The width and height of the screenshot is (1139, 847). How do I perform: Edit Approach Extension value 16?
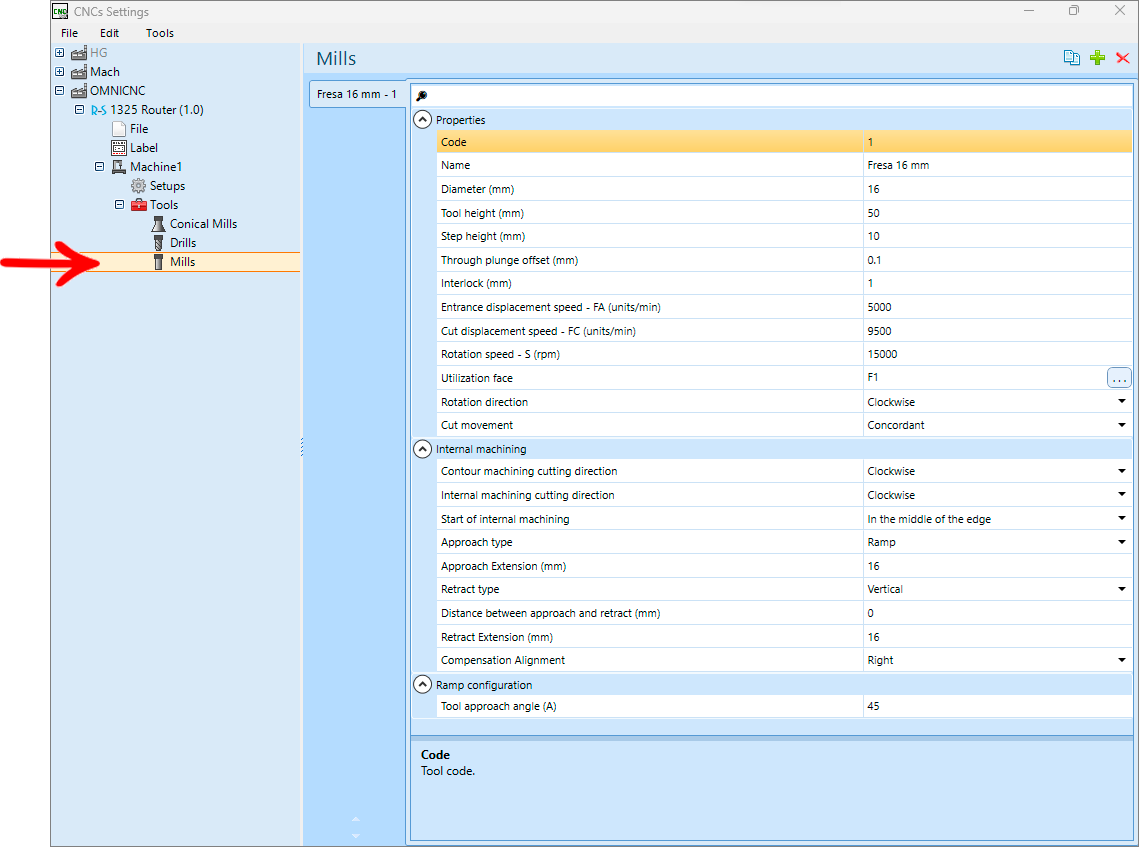[997, 566]
